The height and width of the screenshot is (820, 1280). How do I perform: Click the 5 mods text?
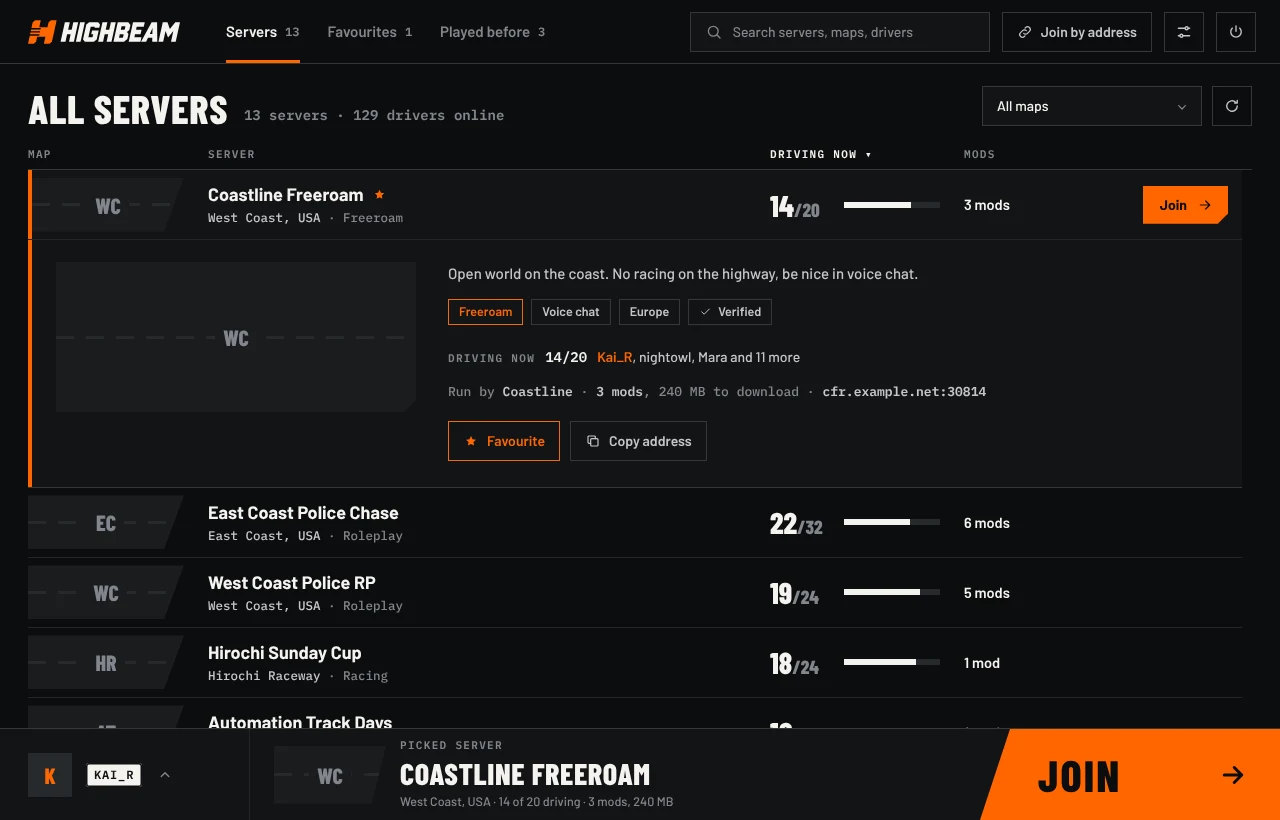pos(987,593)
